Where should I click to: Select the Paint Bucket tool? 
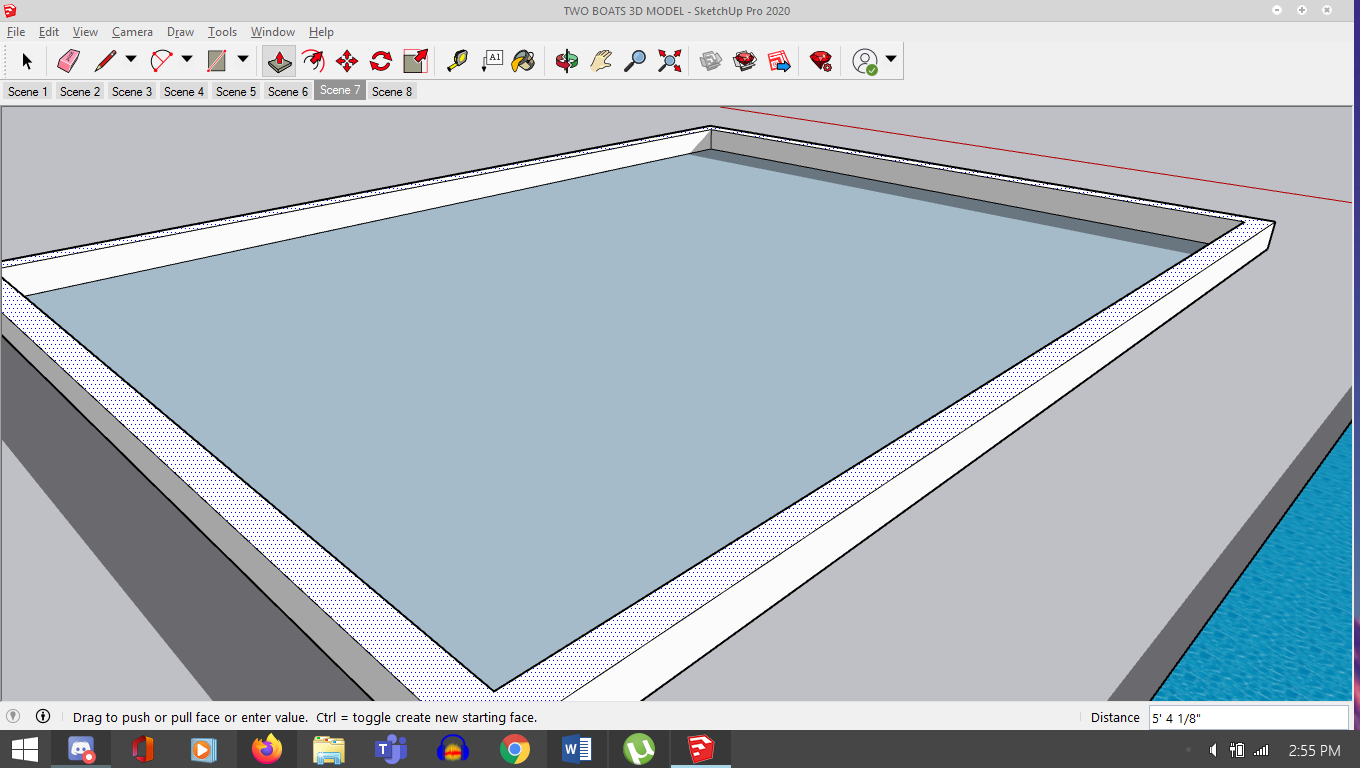coord(523,61)
